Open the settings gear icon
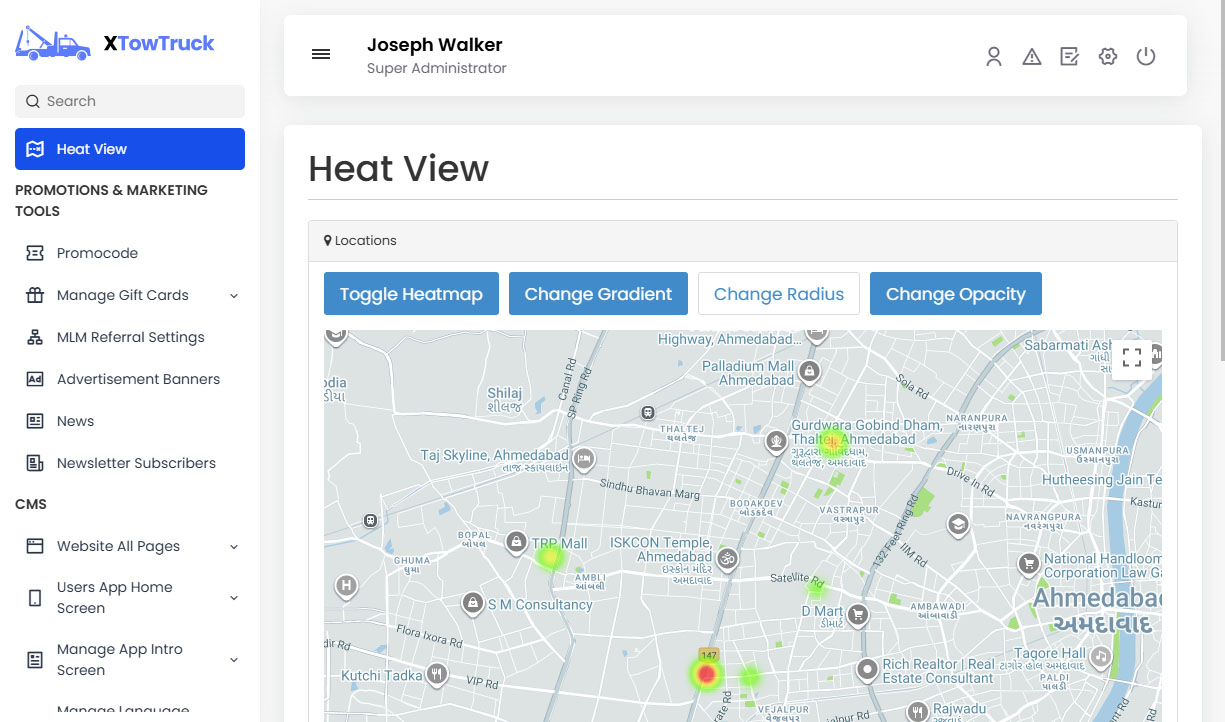This screenshot has width=1225, height=722. pyautogui.click(x=1107, y=57)
